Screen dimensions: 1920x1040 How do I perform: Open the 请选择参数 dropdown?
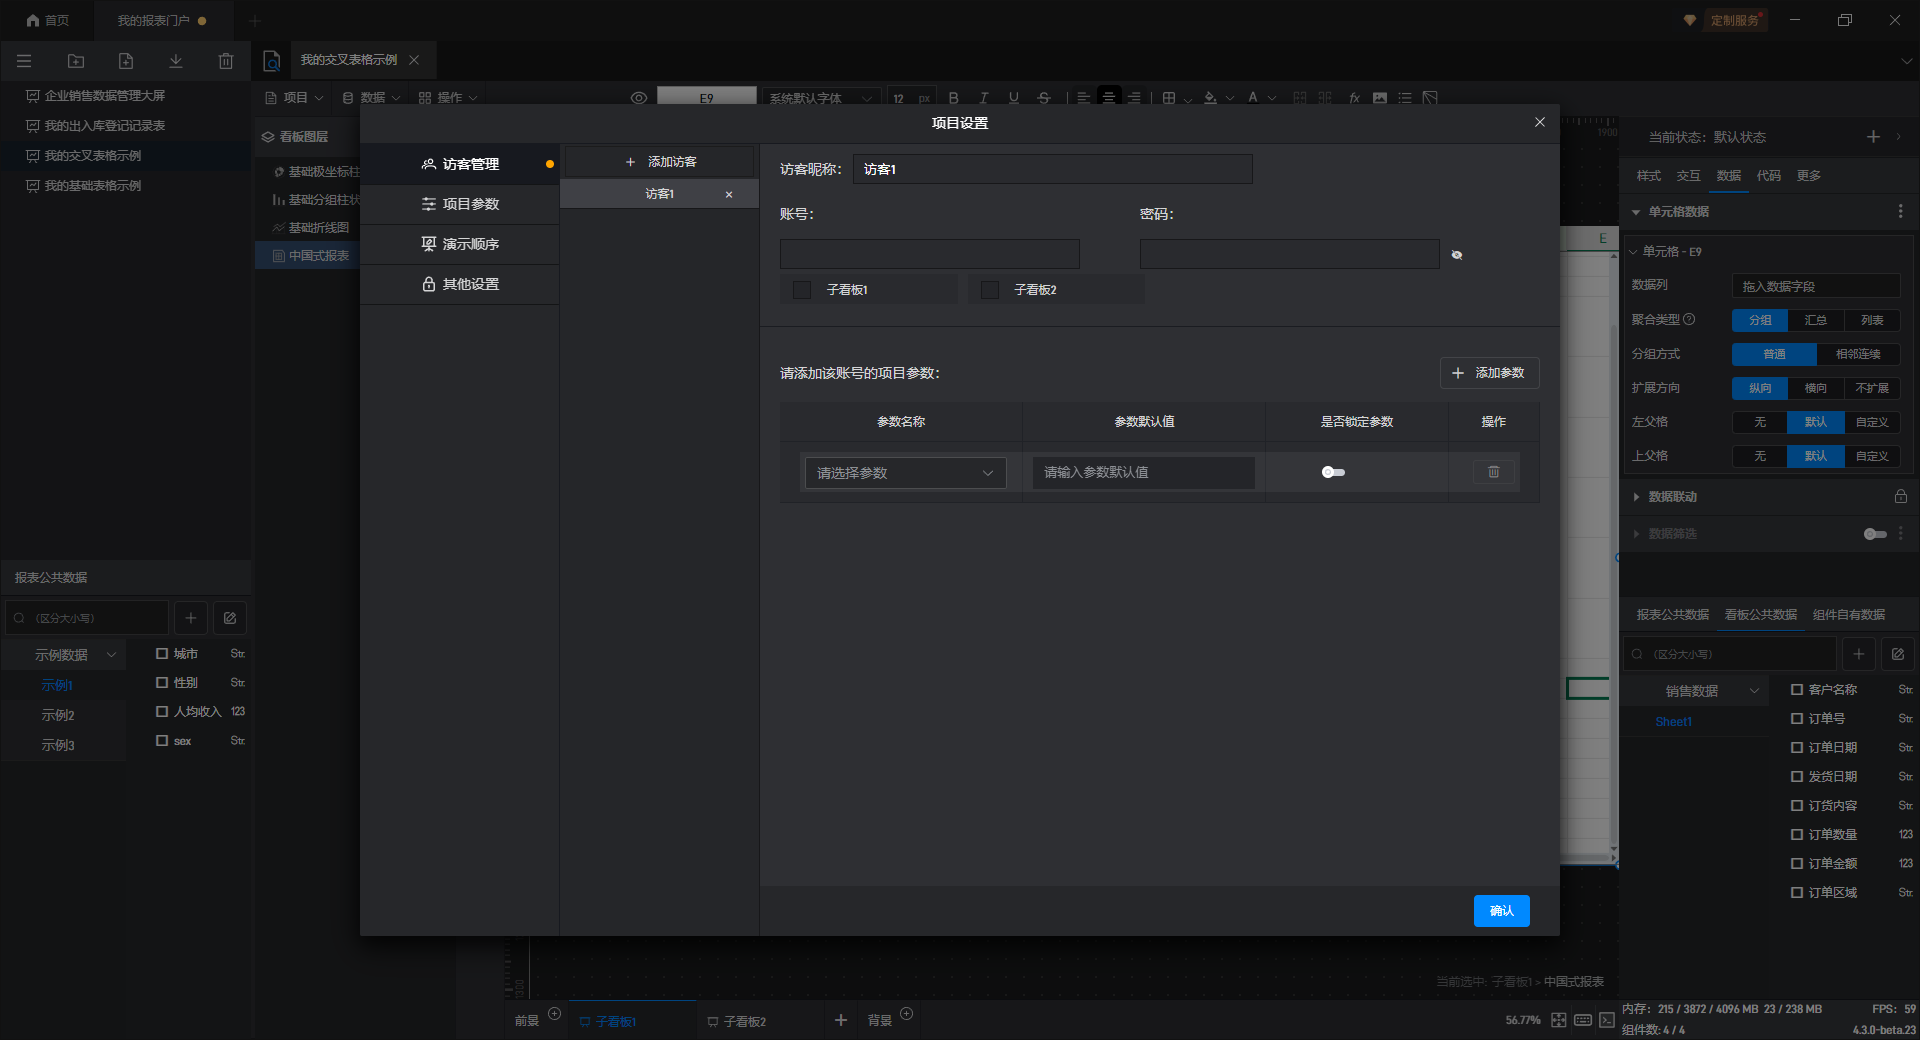pos(905,473)
